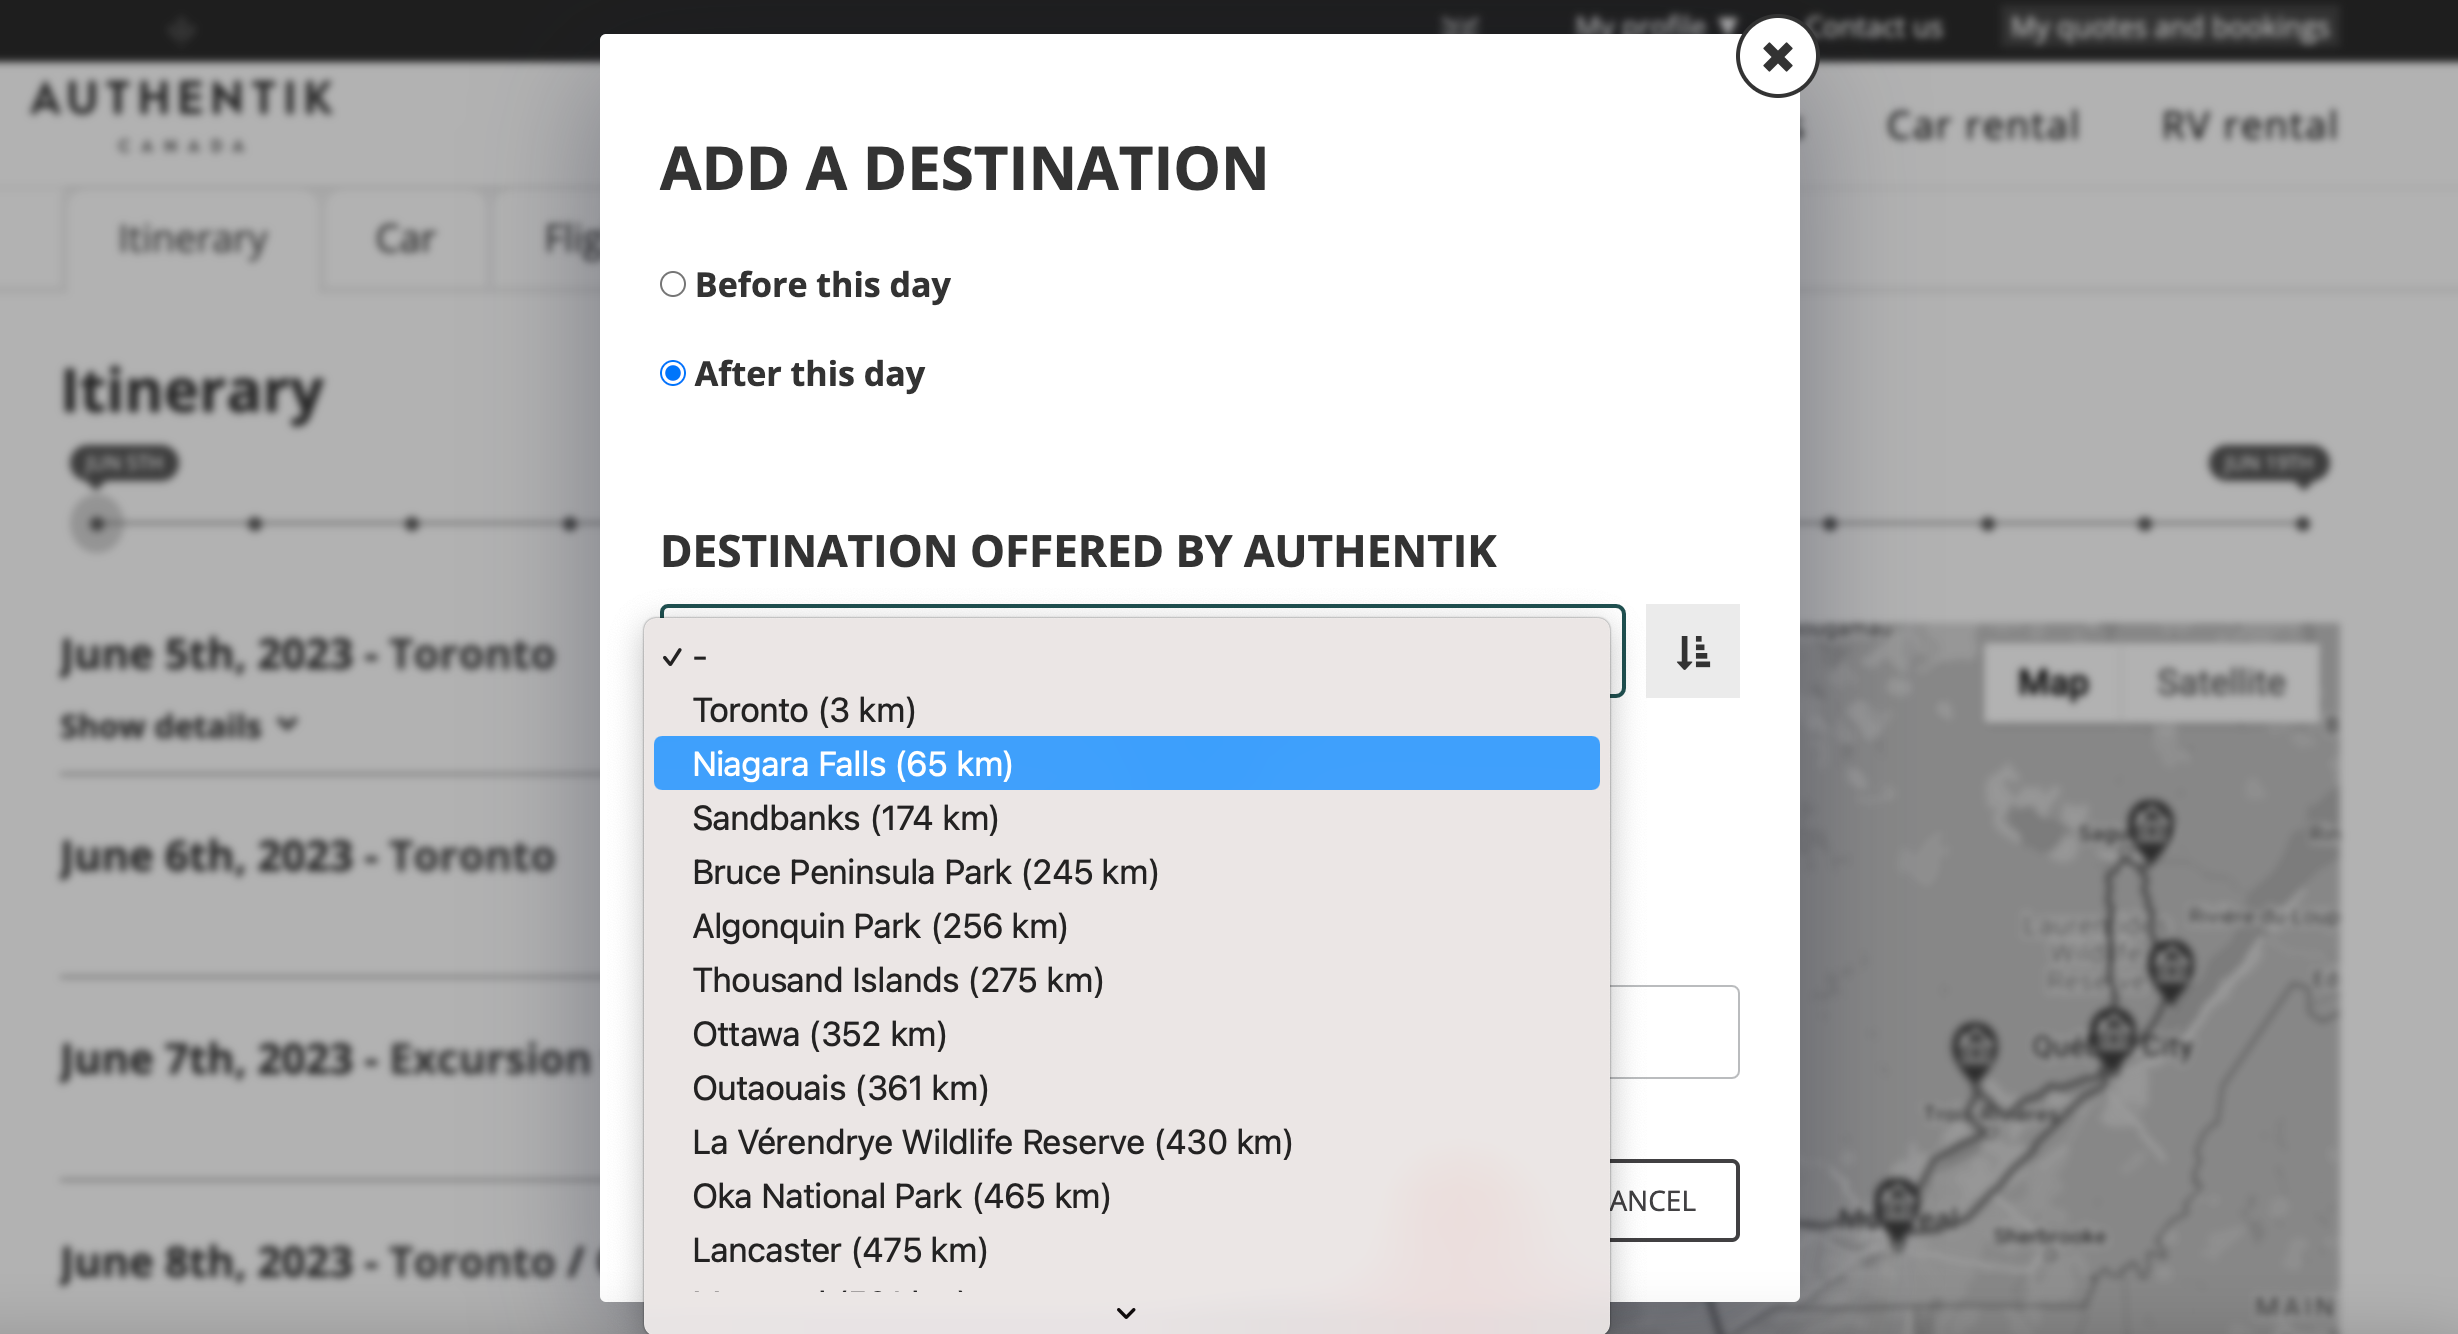Close the Add a Destination dialog
This screenshot has width=2458, height=1334.
pos(1777,57)
